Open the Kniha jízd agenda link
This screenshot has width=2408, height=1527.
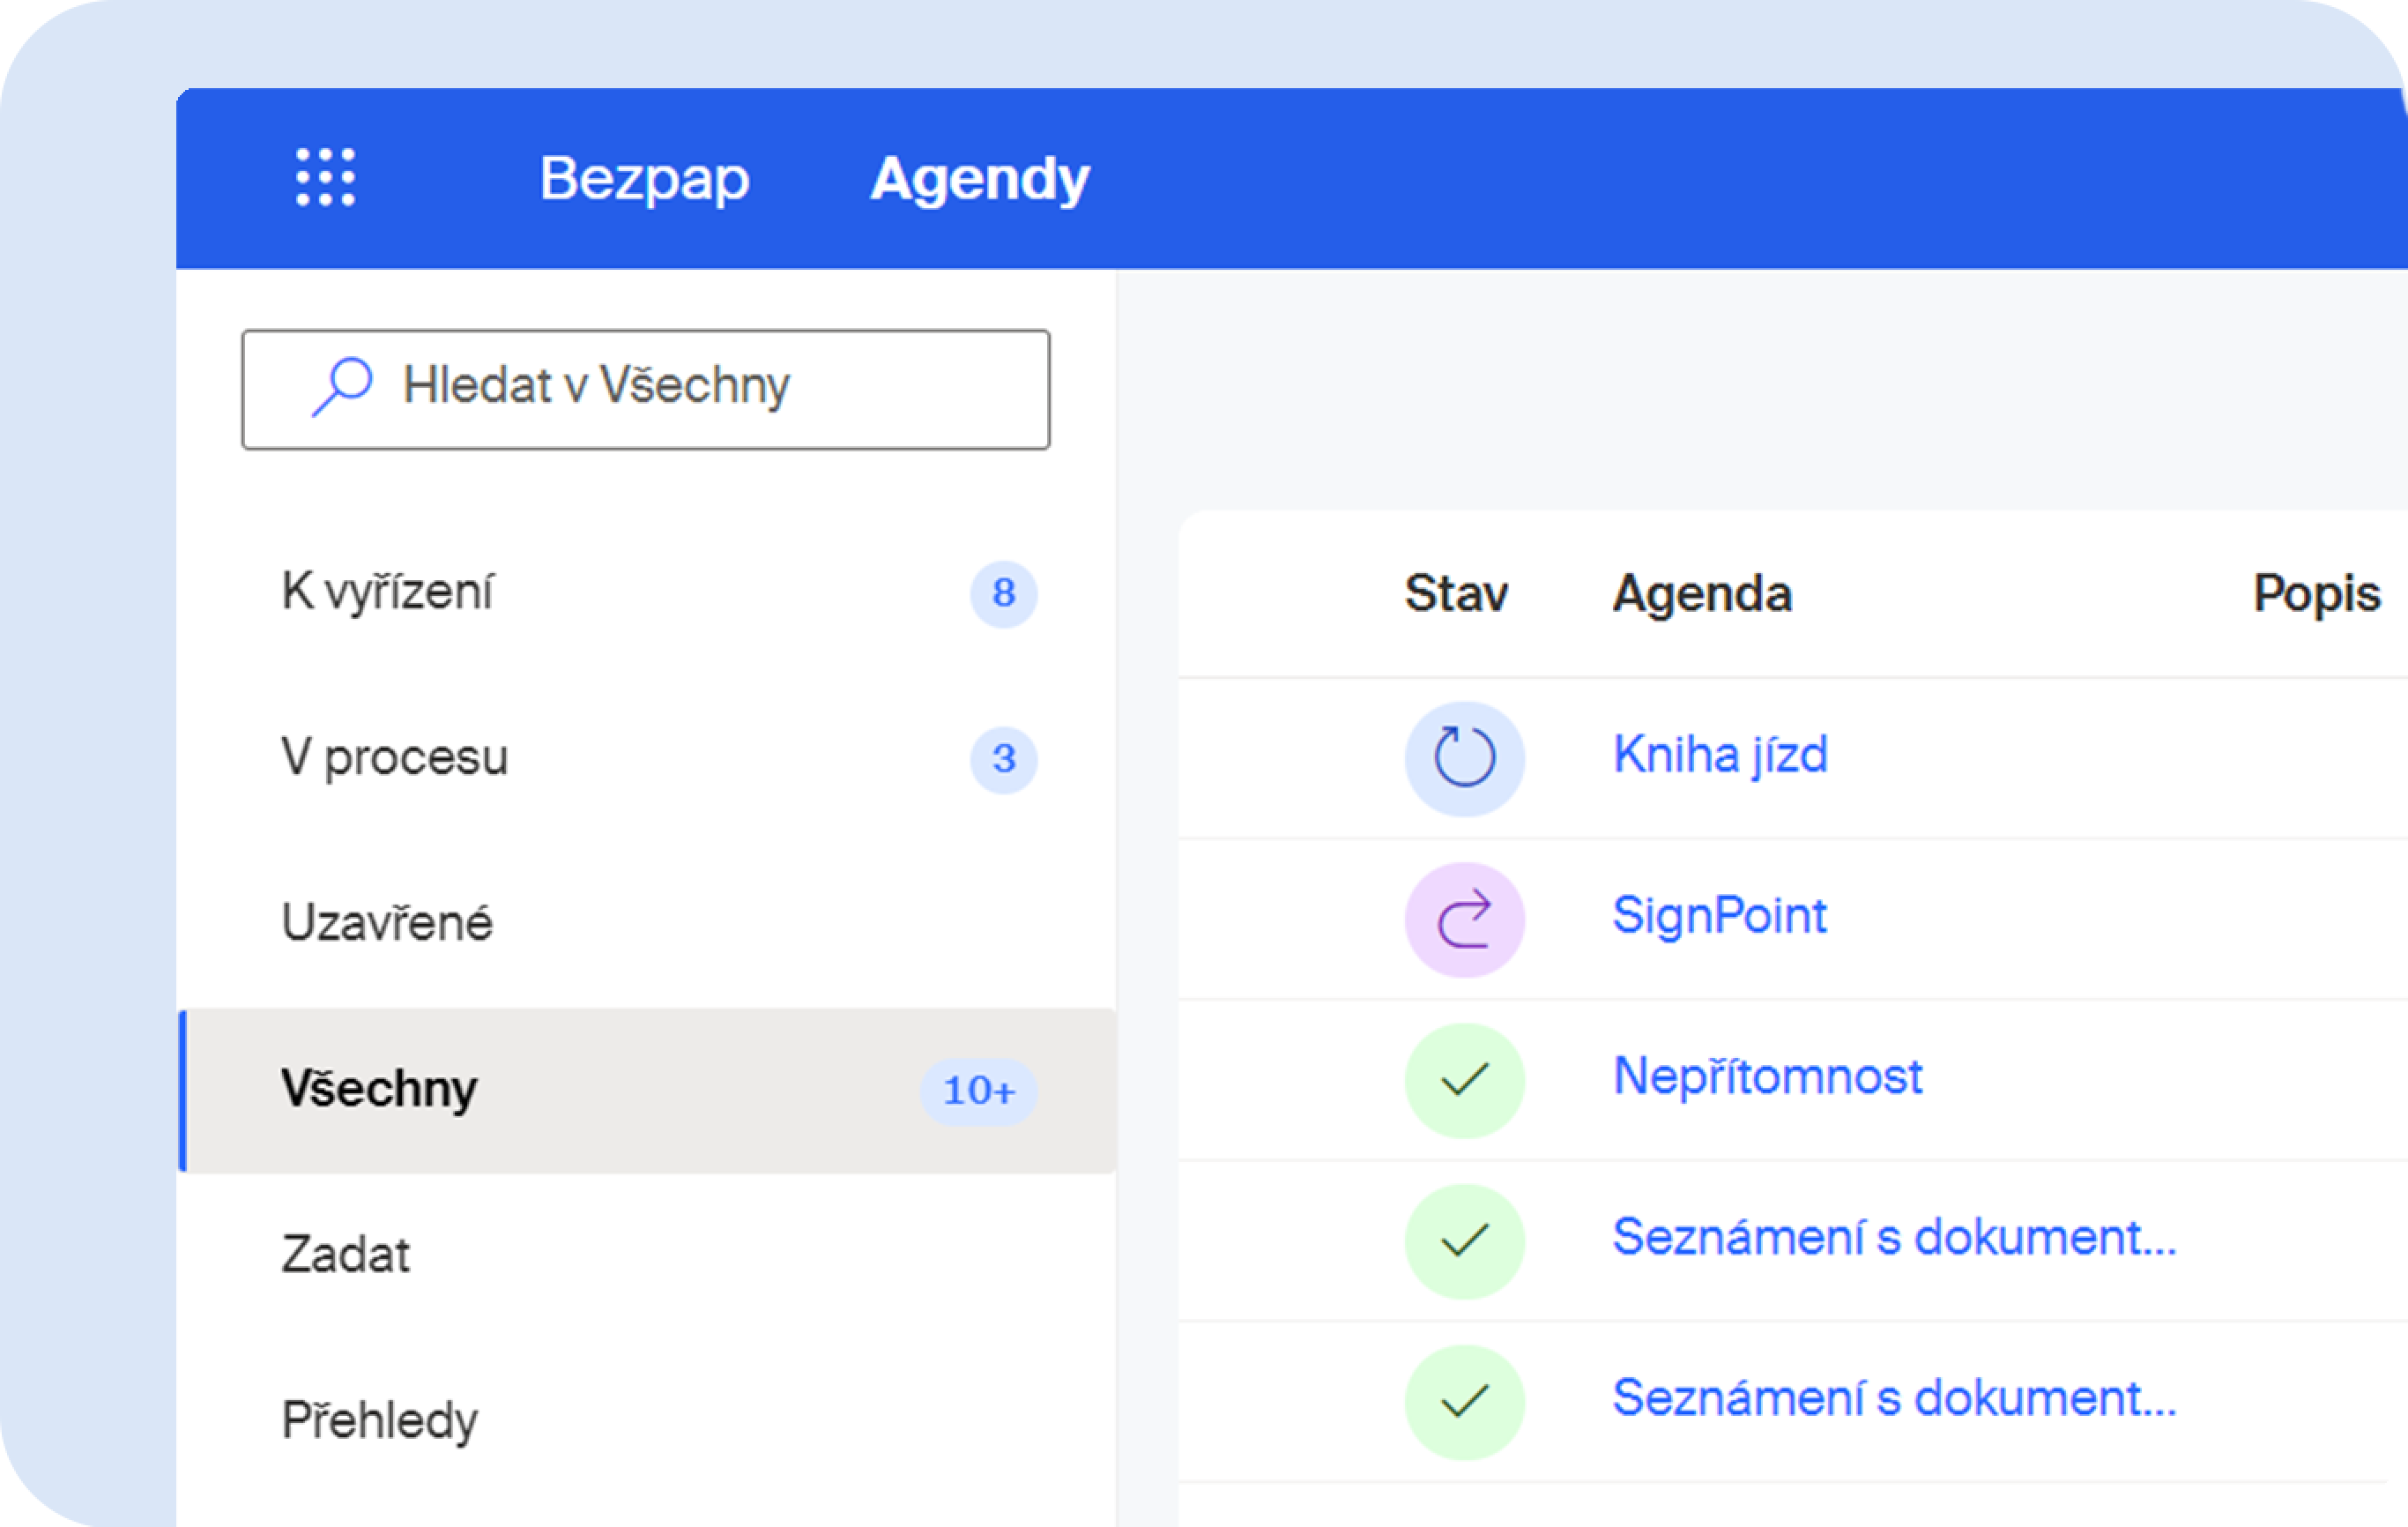[1720, 755]
